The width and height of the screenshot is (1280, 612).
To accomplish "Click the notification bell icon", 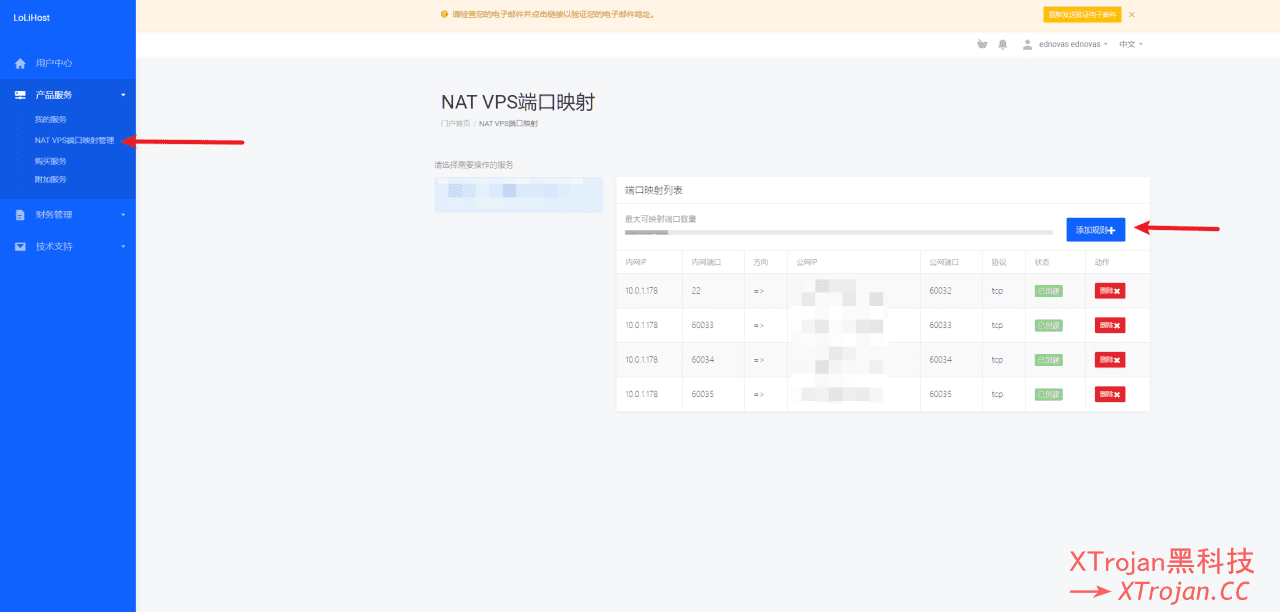I will (1002, 44).
